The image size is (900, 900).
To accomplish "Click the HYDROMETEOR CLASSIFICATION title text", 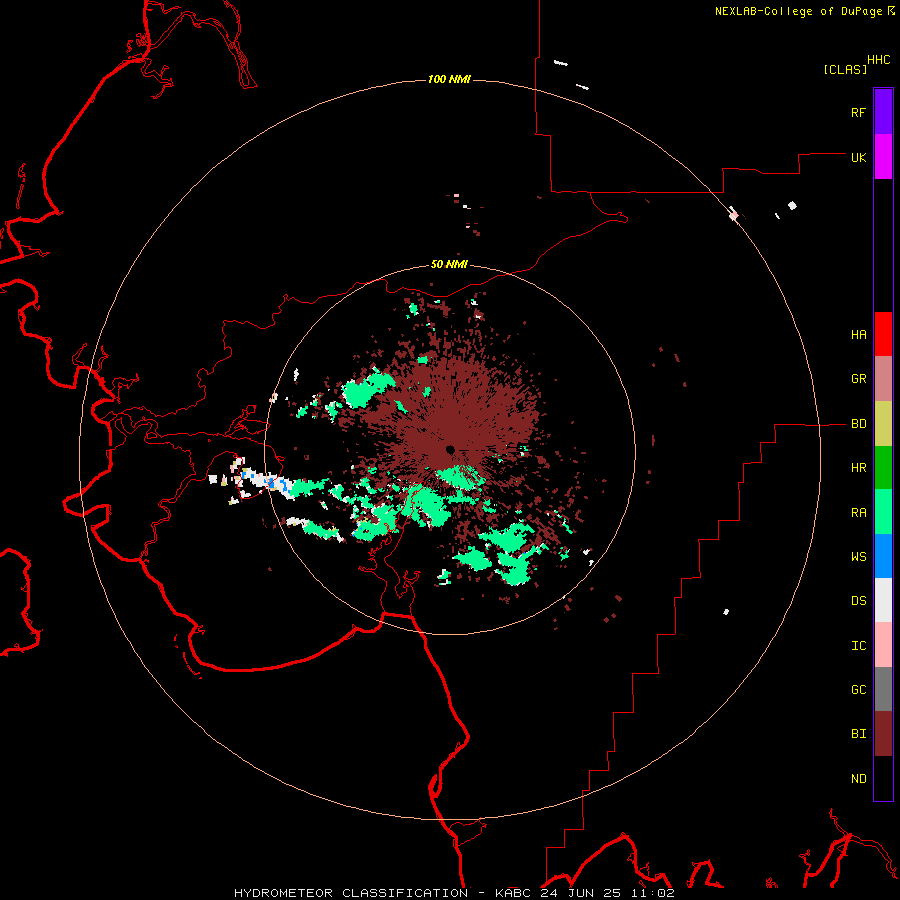I will point(351,893).
